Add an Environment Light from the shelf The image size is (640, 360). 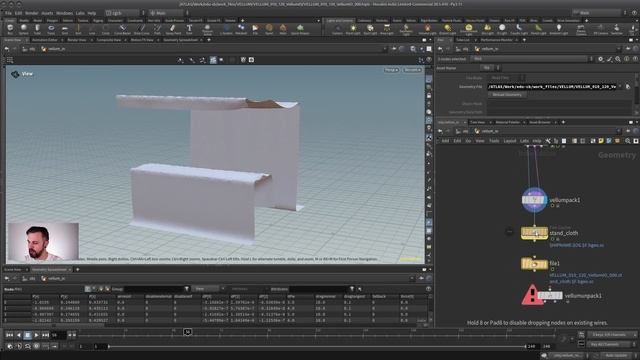point(469,29)
